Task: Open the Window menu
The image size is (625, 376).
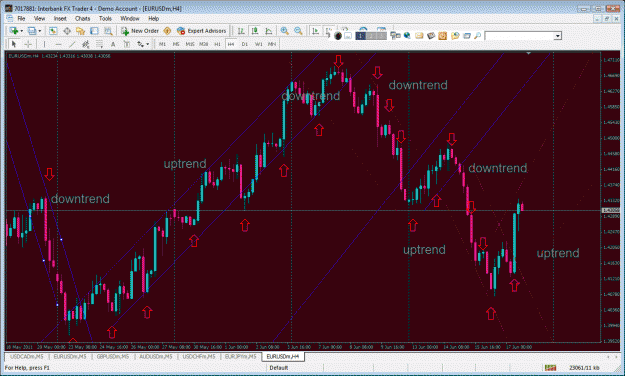Action: tap(130, 18)
